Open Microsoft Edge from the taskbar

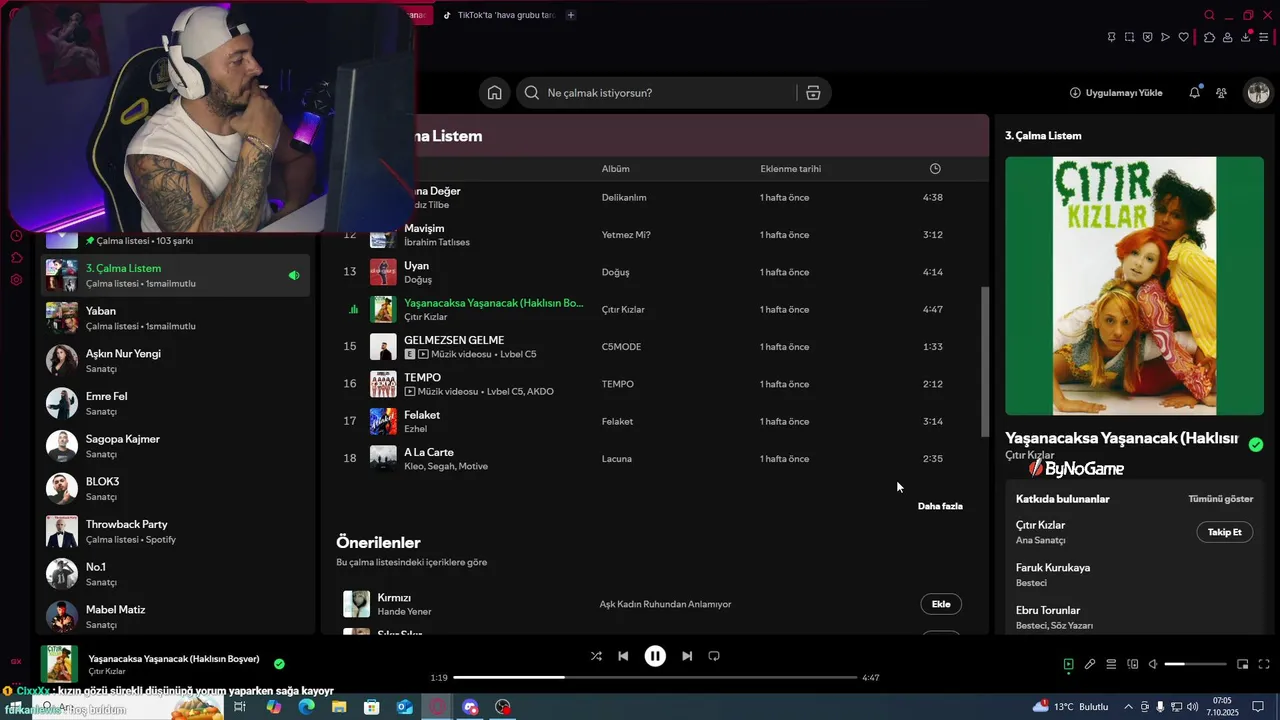point(306,707)
